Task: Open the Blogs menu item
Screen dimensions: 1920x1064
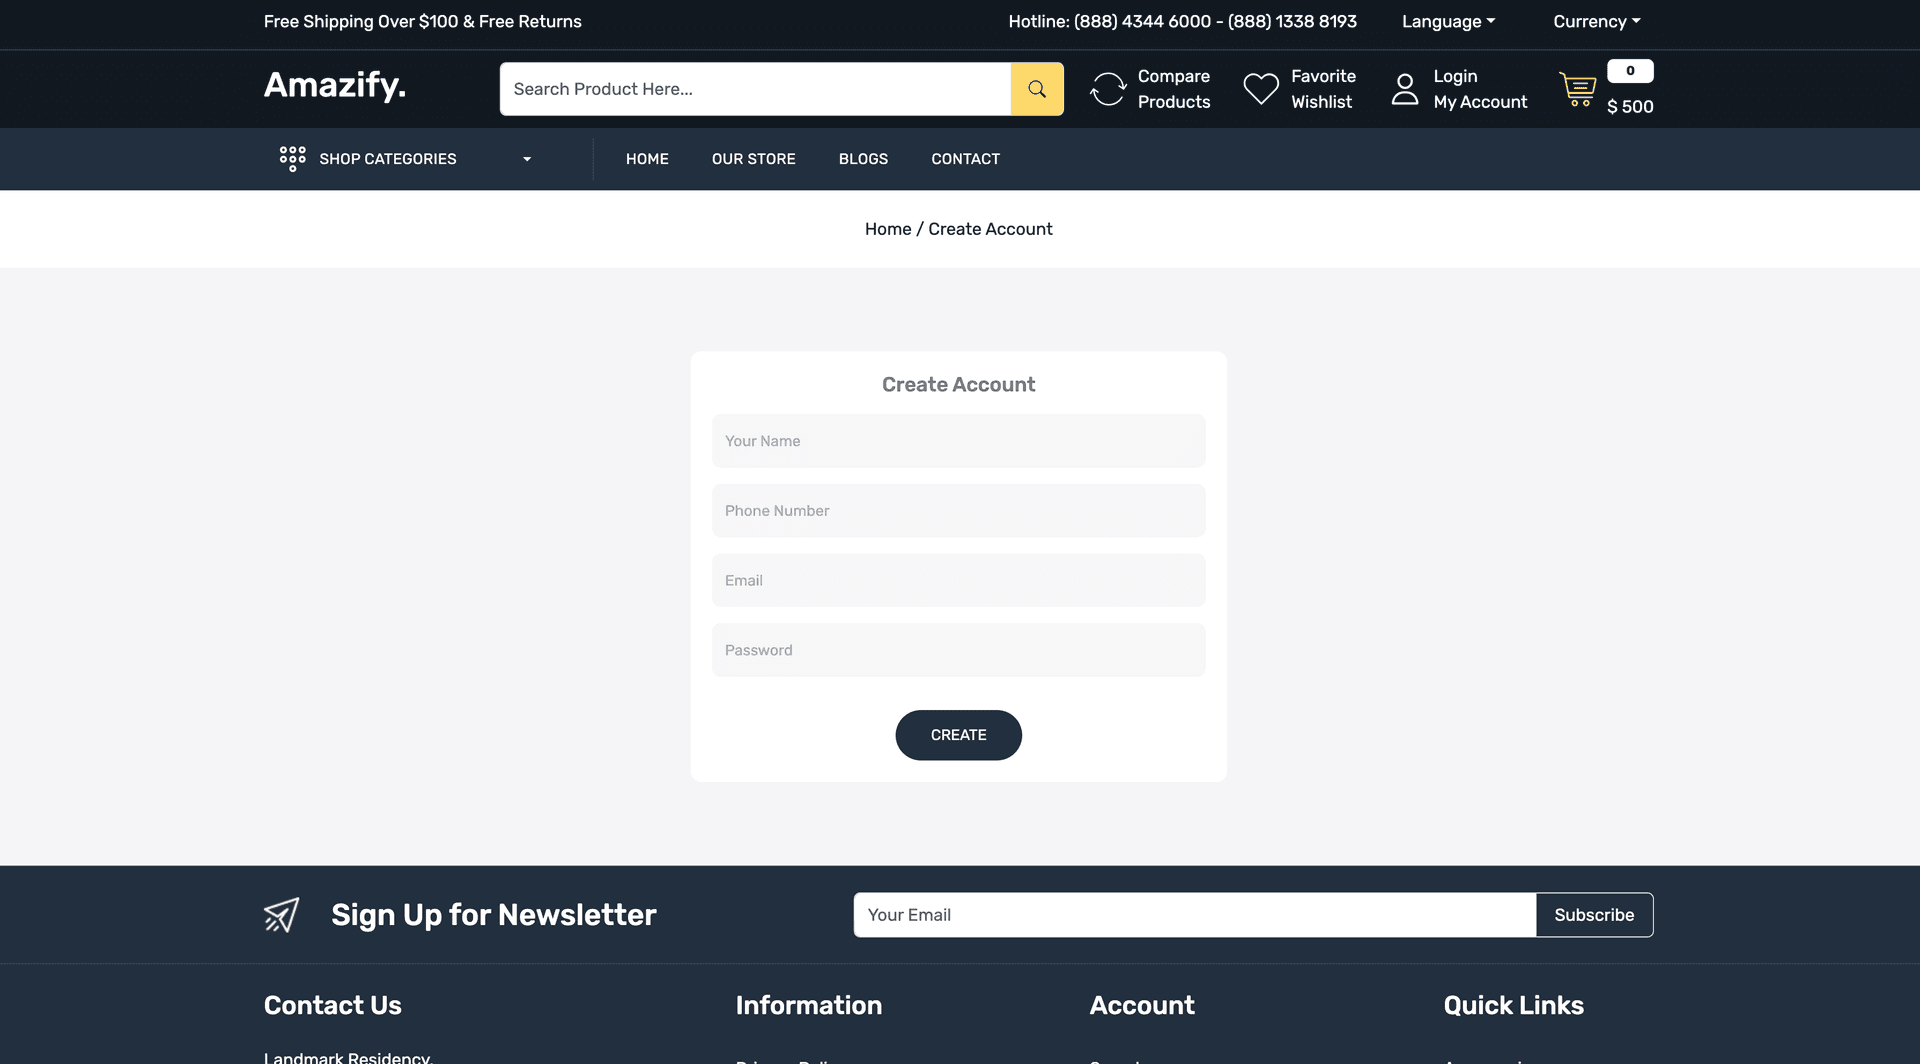Action: click(863, 159)
